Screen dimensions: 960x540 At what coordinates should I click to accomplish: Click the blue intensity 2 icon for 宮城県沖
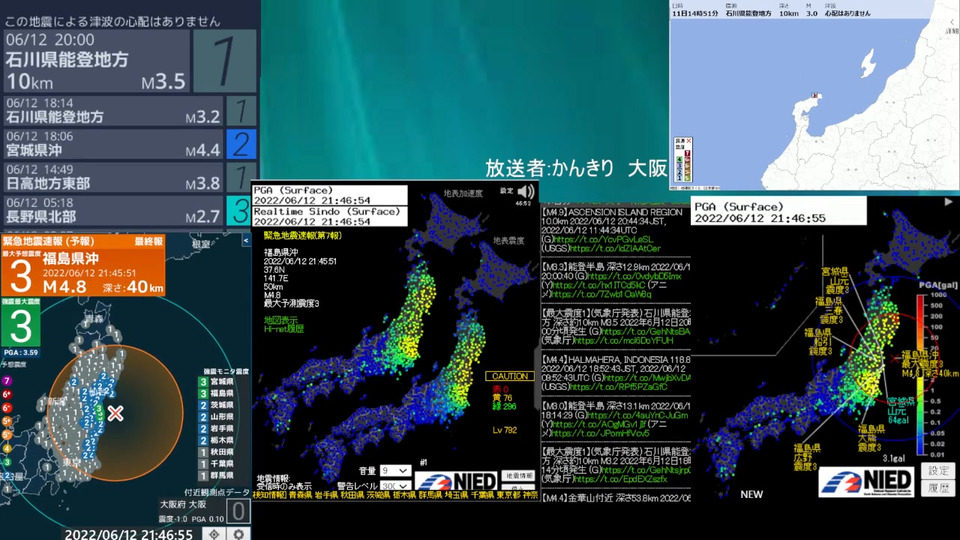(241, 144)
